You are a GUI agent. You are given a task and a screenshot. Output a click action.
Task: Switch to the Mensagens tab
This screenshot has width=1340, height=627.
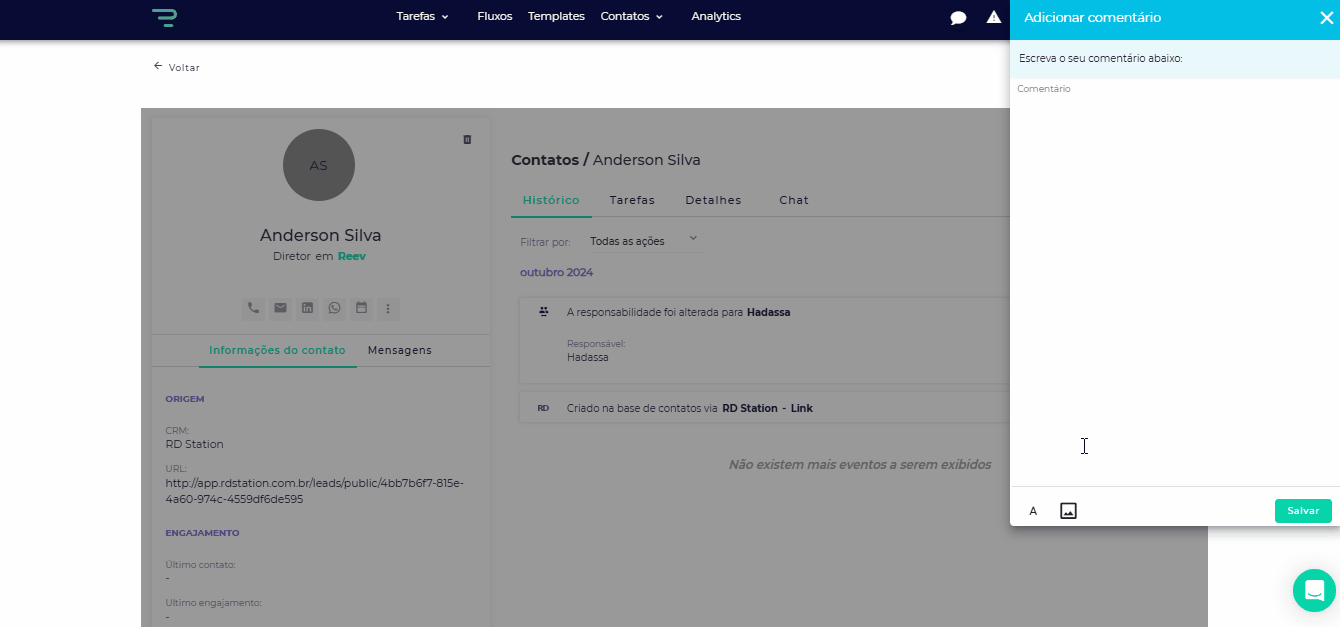point(400,350)
